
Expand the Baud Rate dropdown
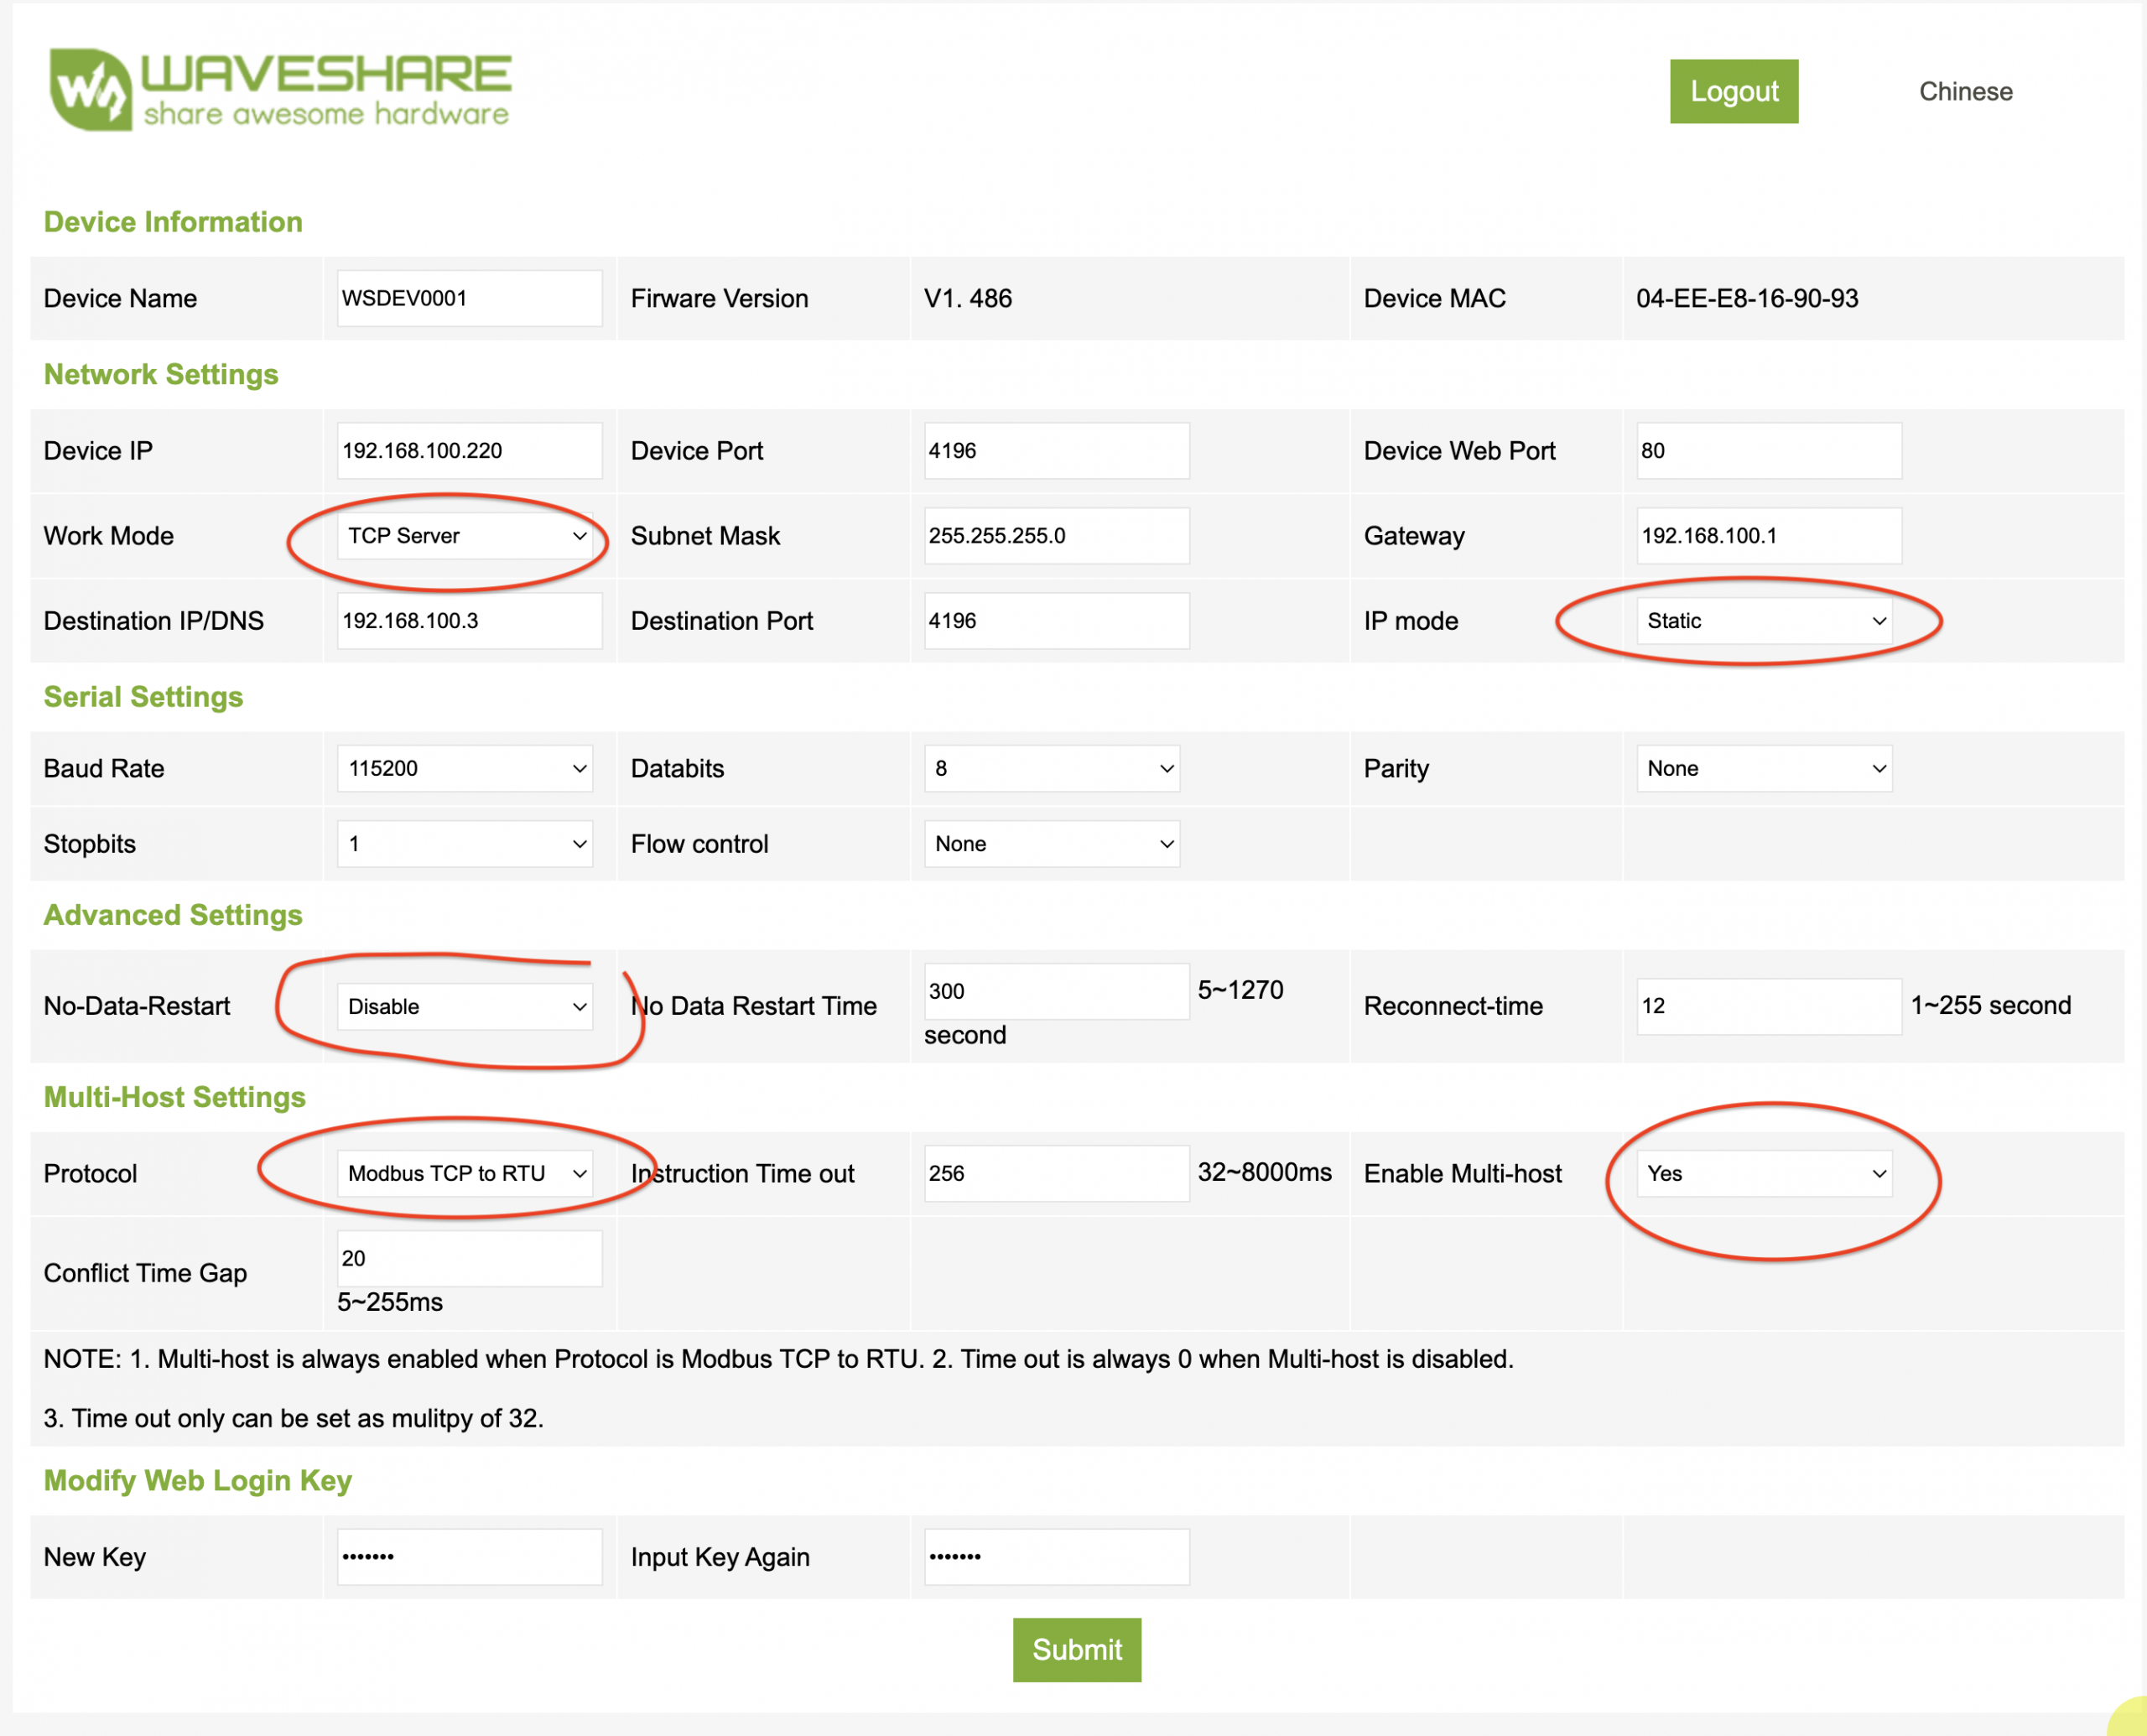465,768
